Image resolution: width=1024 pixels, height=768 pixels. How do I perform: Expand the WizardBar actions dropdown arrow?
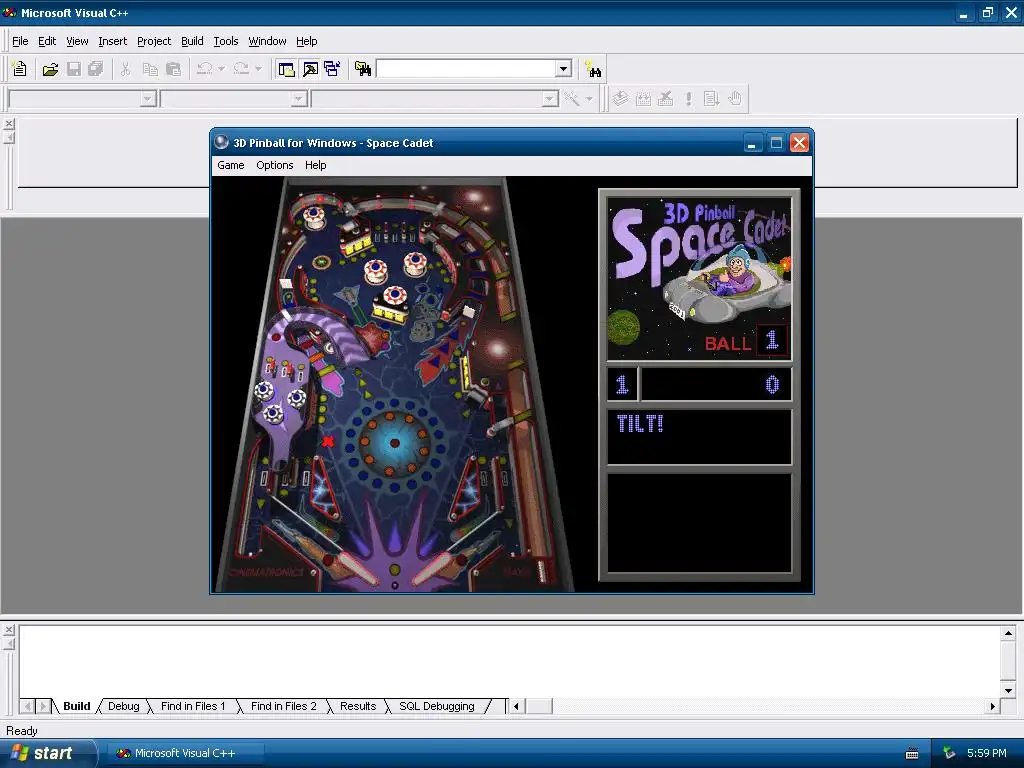click(589, 99)
